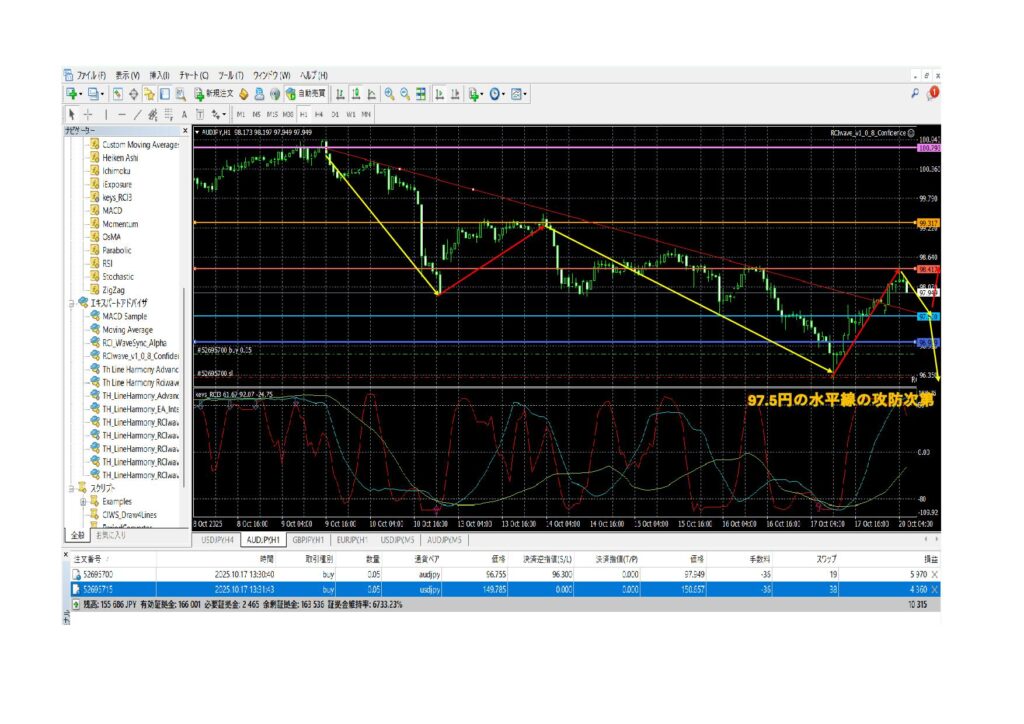The image size is (1024, 724).
Task: Click the 新規注文 (New Order) button
Action: point(213,94)
